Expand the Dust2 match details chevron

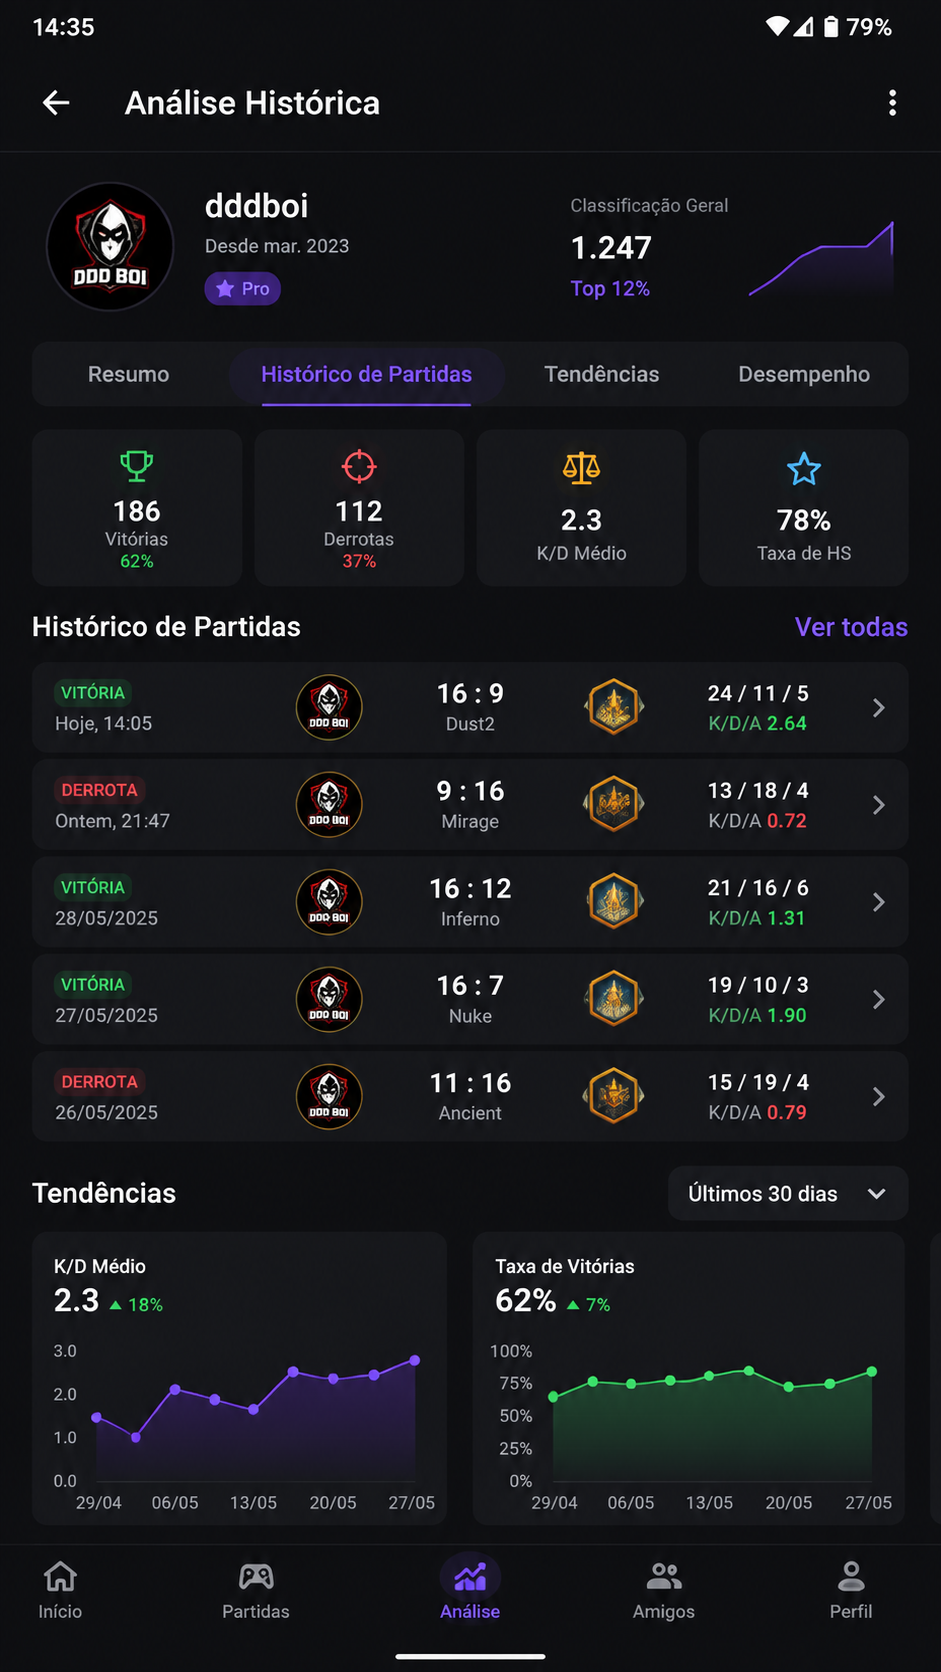tap(879, 708)
